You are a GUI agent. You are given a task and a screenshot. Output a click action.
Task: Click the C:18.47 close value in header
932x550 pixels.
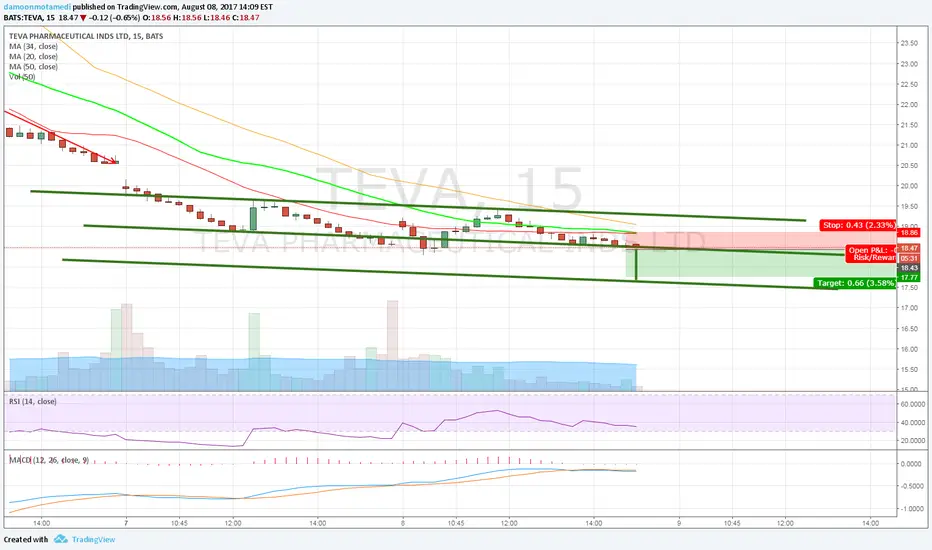[x=245, y=18]
